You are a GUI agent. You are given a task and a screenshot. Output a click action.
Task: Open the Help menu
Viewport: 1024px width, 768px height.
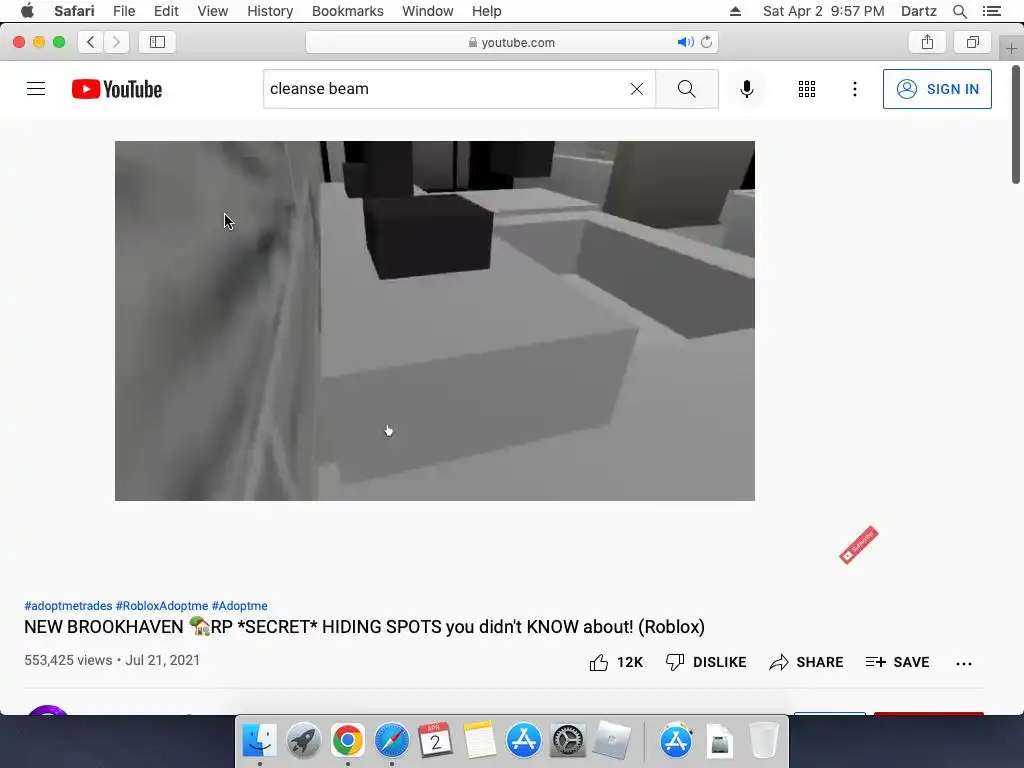point(487,11)
